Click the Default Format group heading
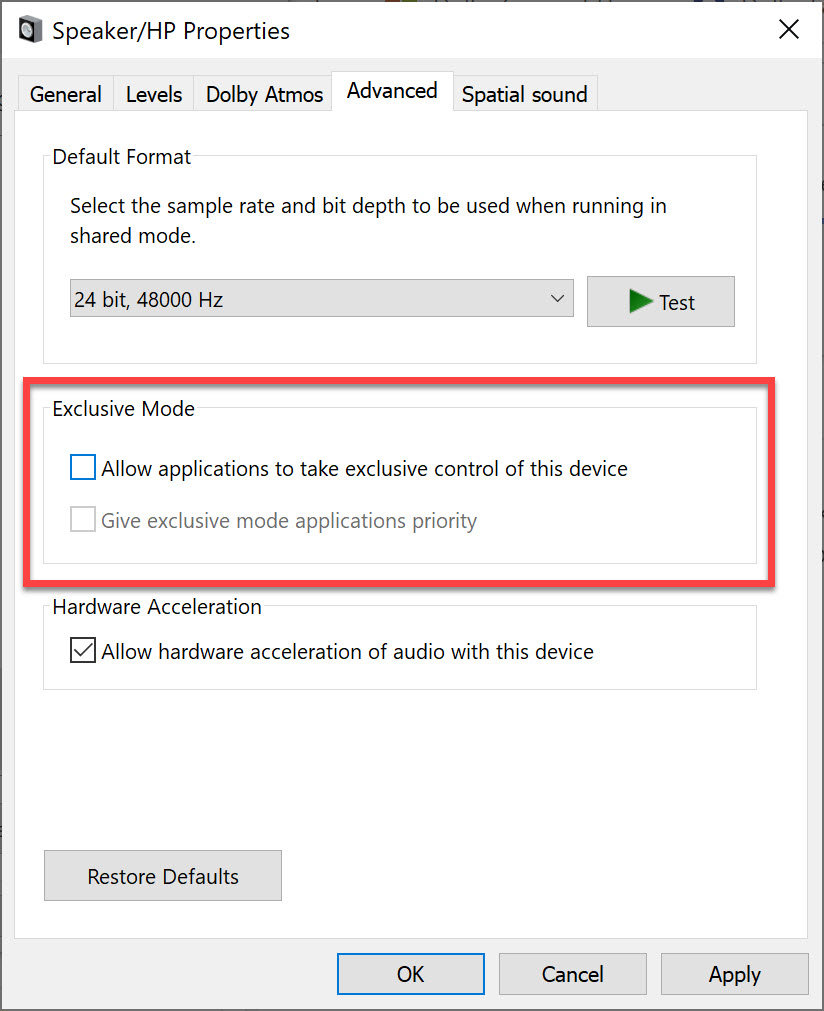 coord(122,157)
